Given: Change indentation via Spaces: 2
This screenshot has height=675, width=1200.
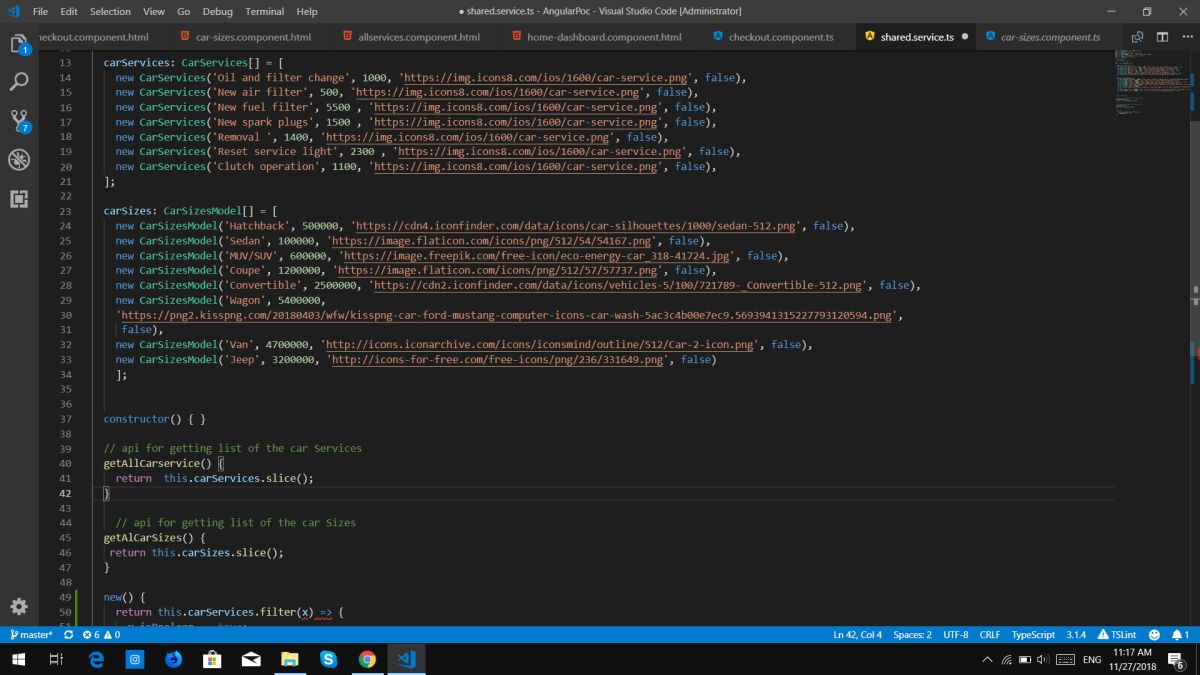Looking at the screenshot, I should [912, 634].
